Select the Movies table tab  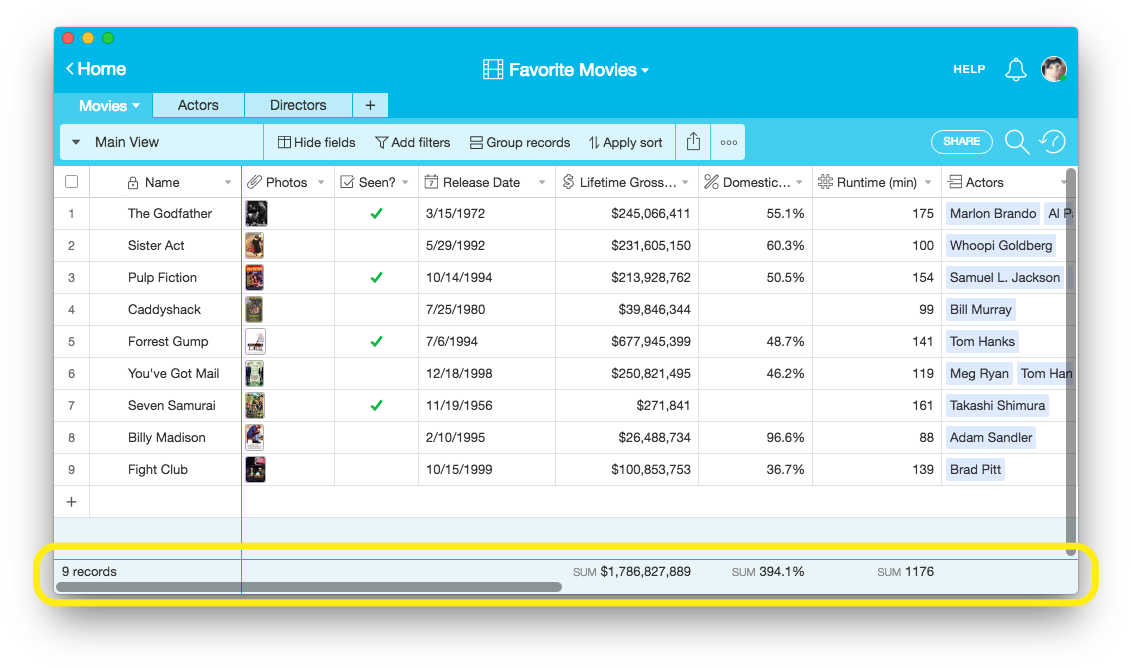[103, 105]
